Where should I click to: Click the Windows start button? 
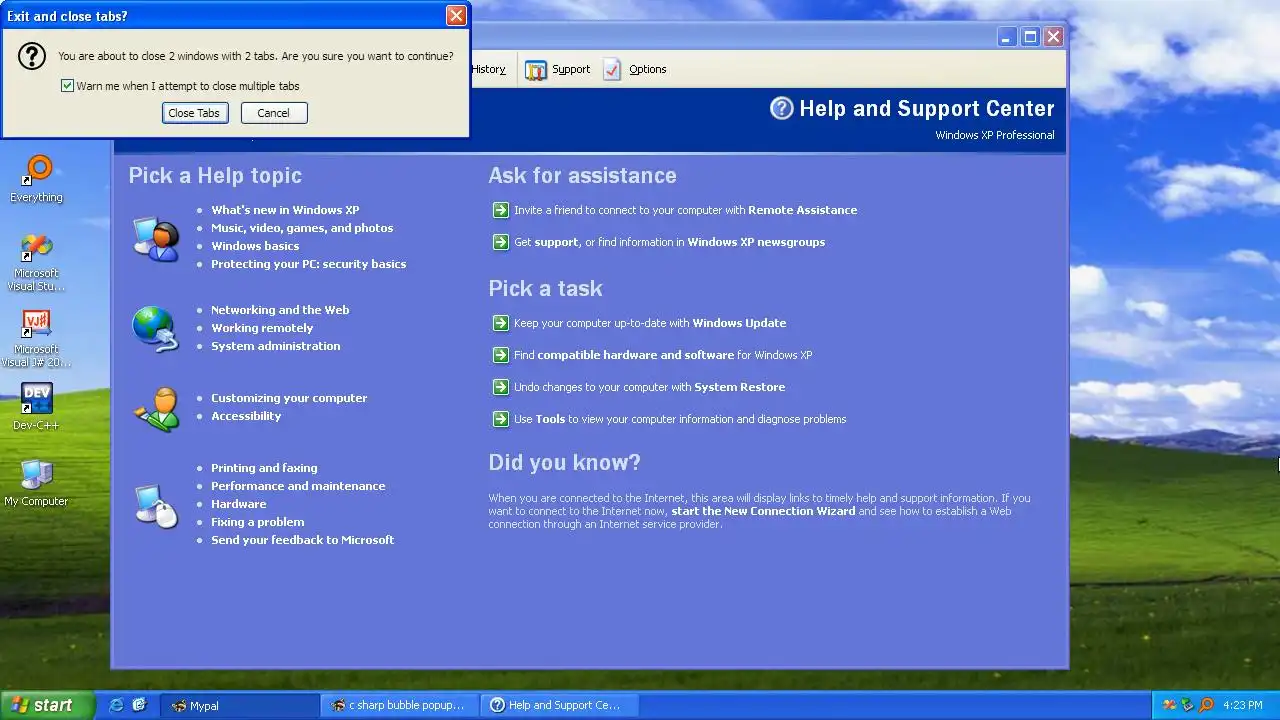(47, 705)
